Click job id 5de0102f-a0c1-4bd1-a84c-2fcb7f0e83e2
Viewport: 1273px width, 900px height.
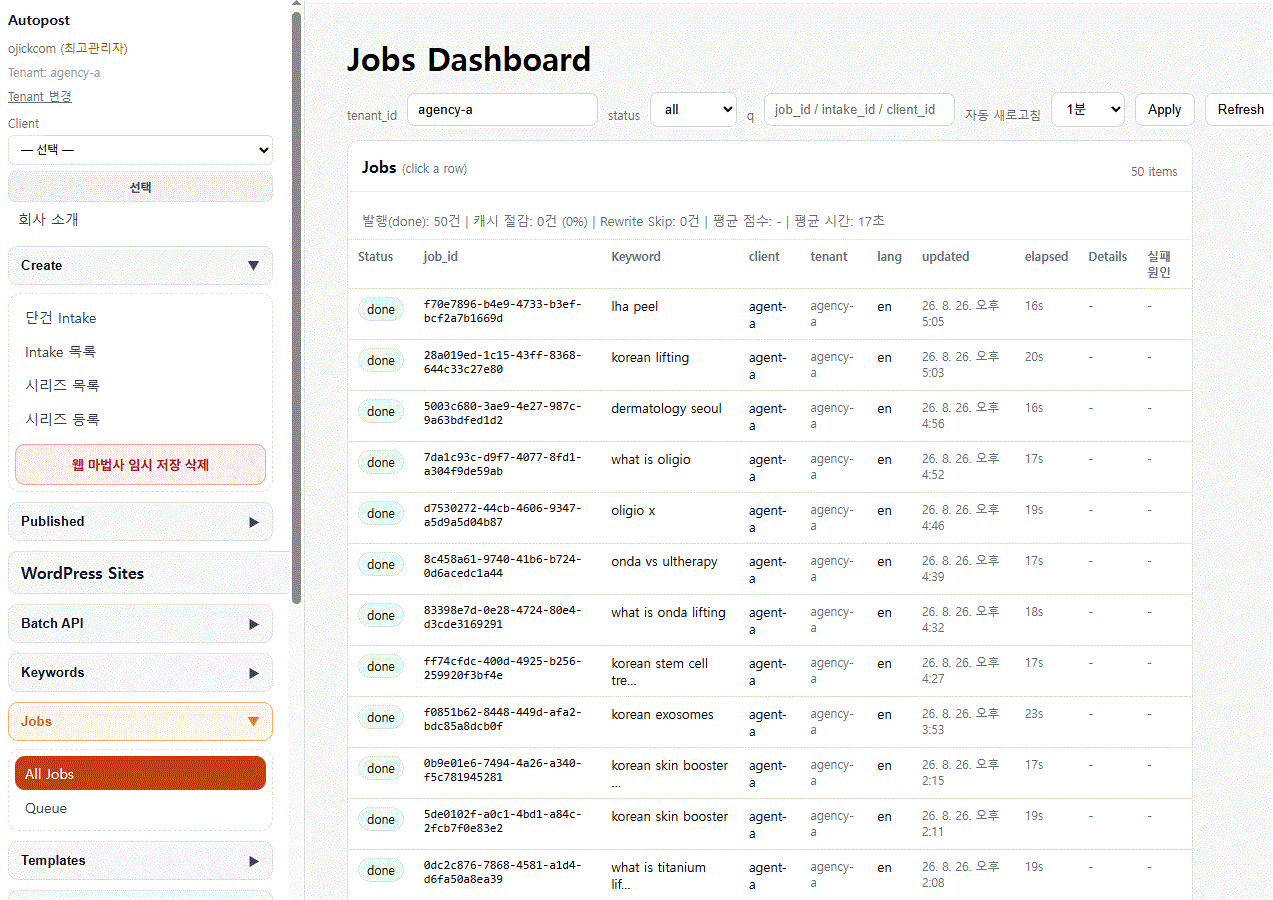[x=502, y=821]
